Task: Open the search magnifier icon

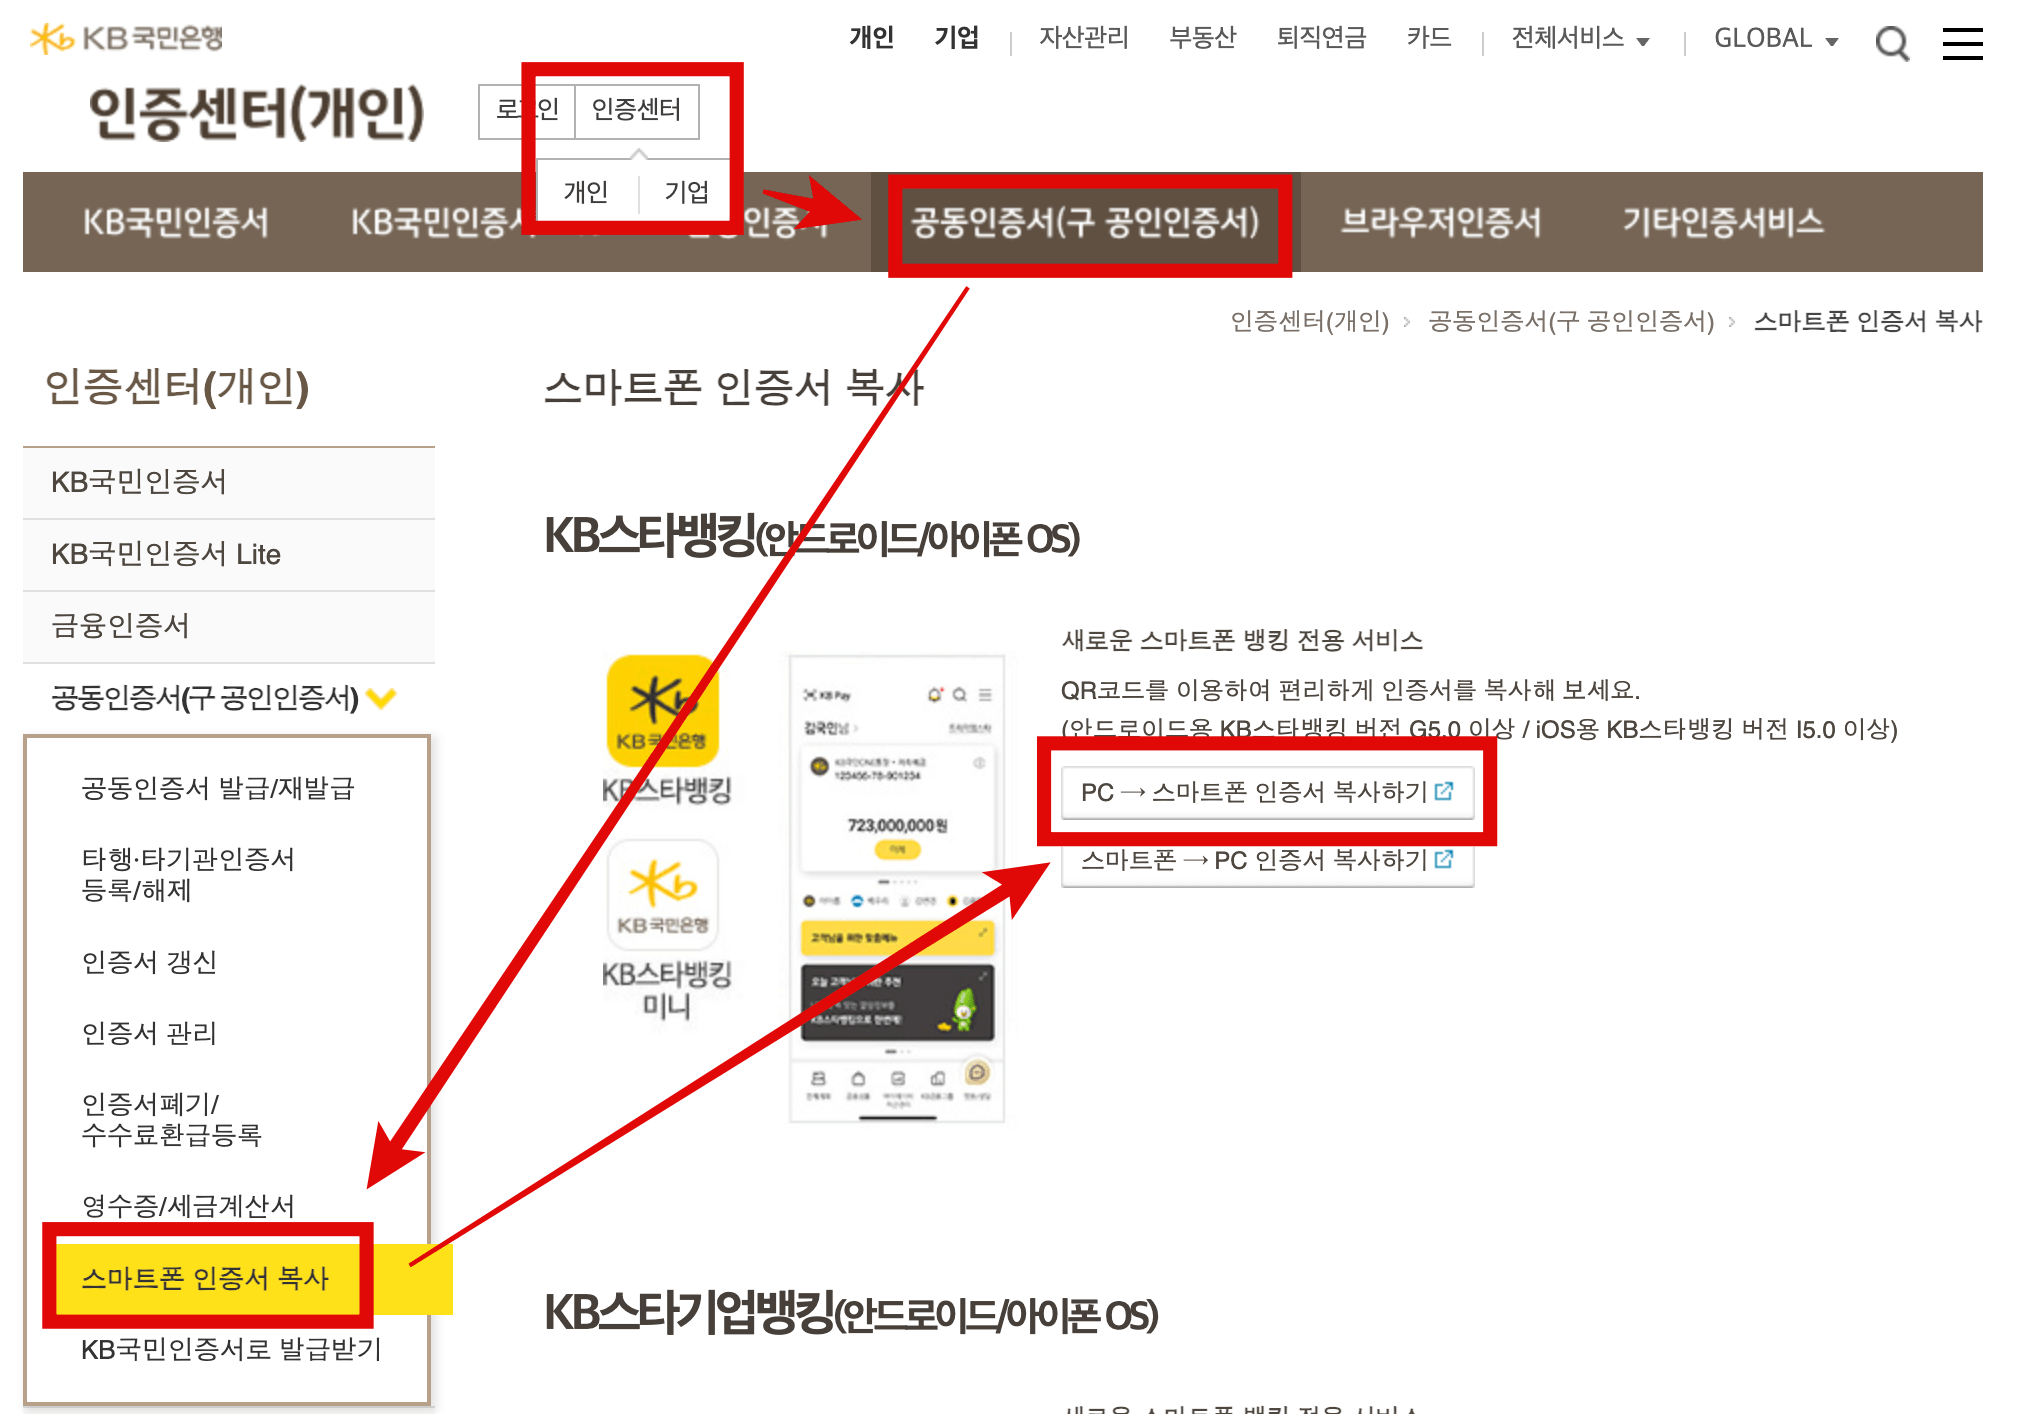Action: click(x=1891, y=43)
